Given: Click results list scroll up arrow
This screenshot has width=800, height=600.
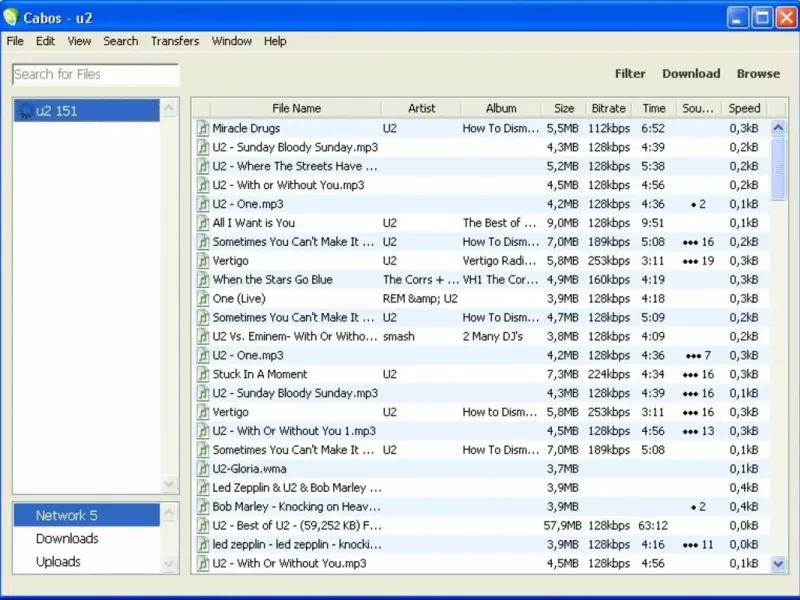Looking at the screenshot, I should coord(778,128).
